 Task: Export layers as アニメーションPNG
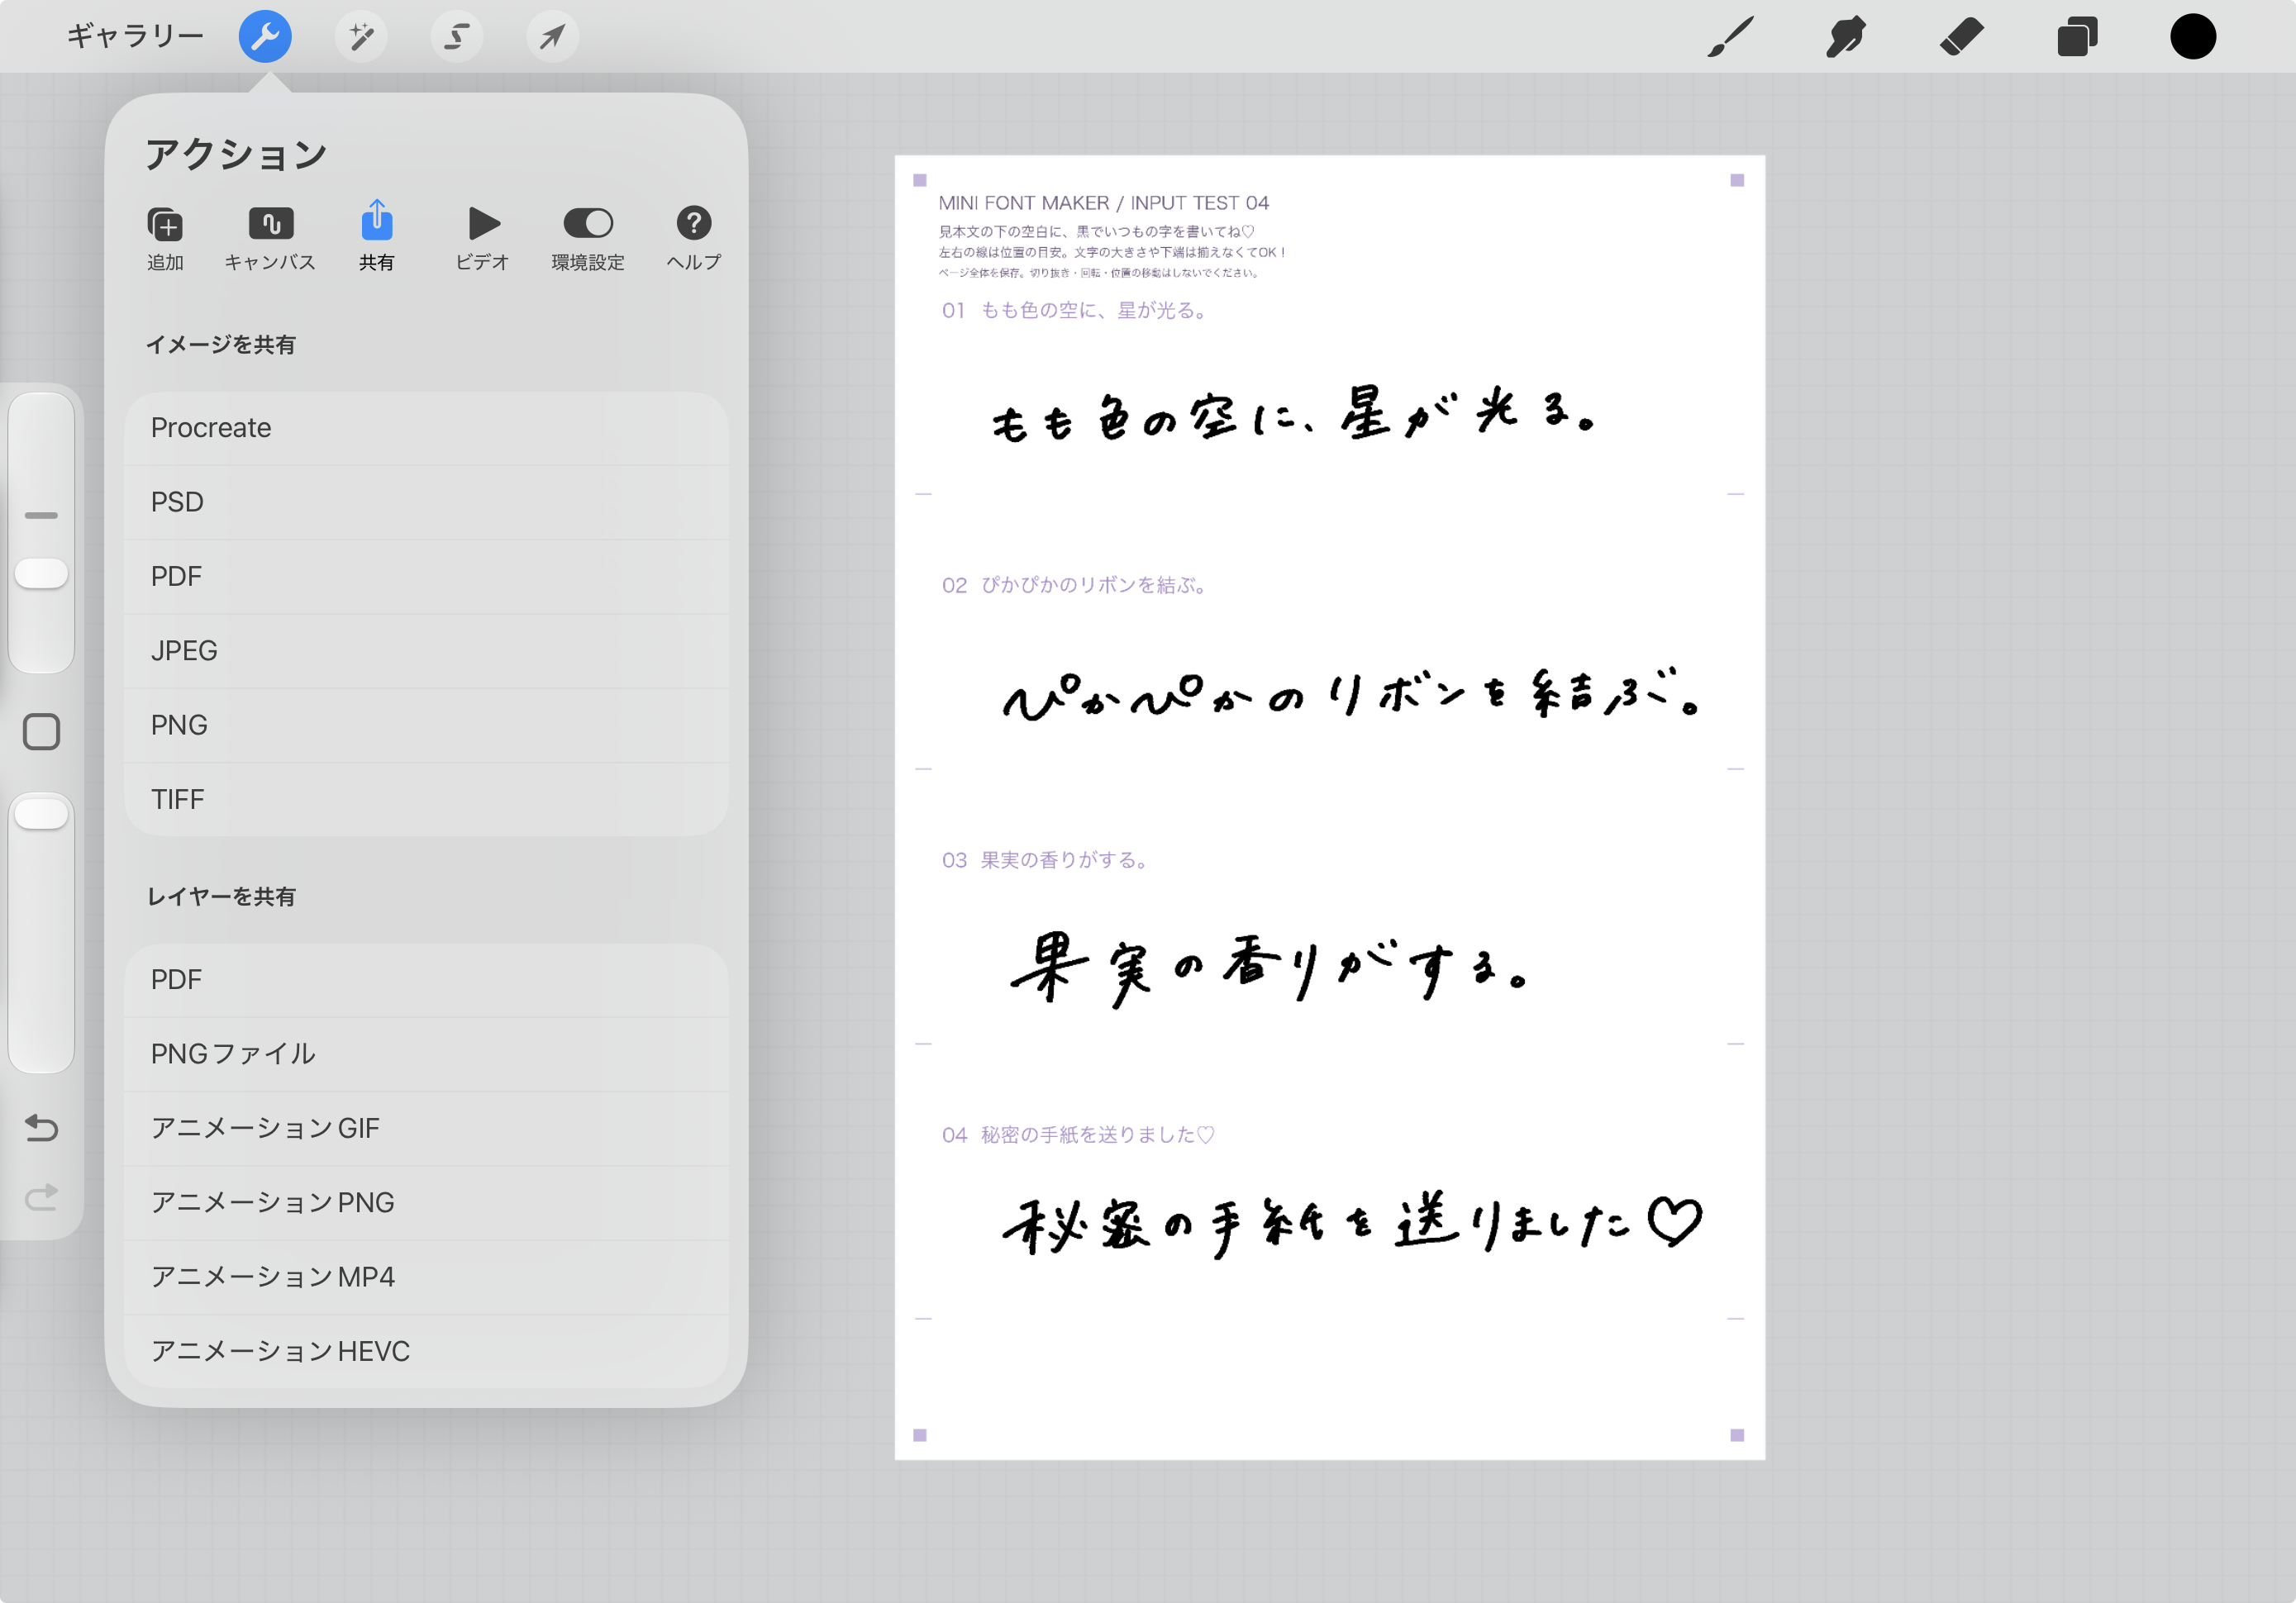tap(427, 1203)
